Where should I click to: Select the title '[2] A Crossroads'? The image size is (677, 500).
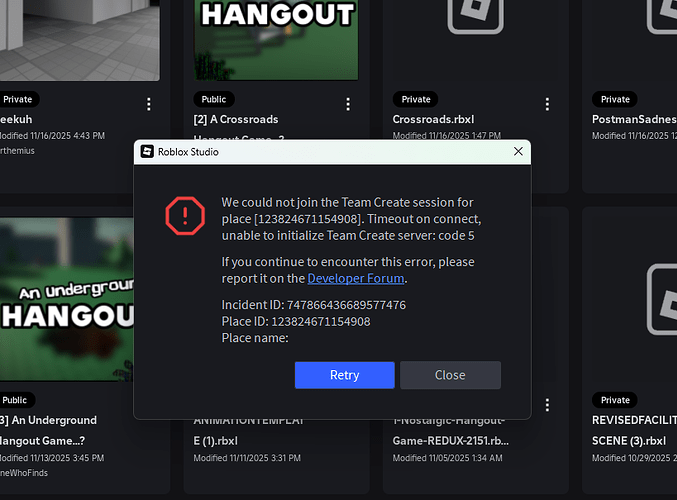(236, 120)
